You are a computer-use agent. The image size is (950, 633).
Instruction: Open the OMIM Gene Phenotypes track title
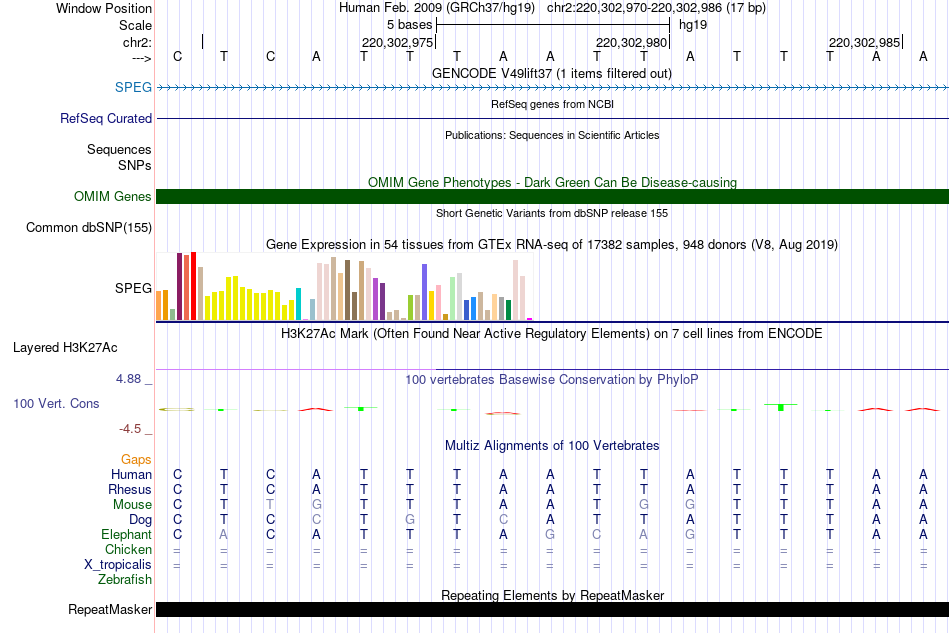552,182
